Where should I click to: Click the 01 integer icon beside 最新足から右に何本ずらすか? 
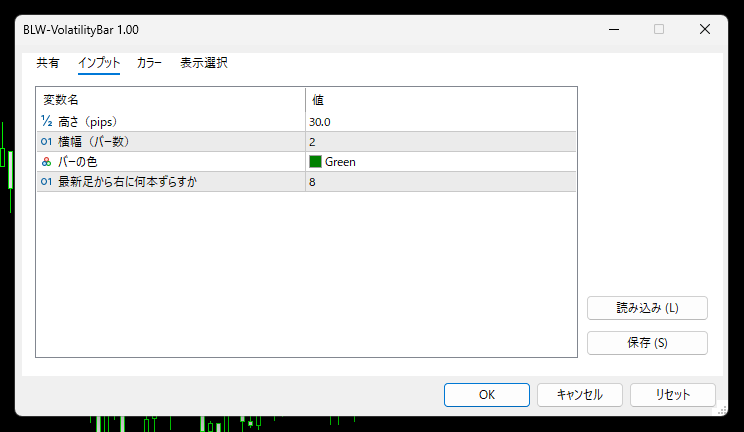coord(46,181)
